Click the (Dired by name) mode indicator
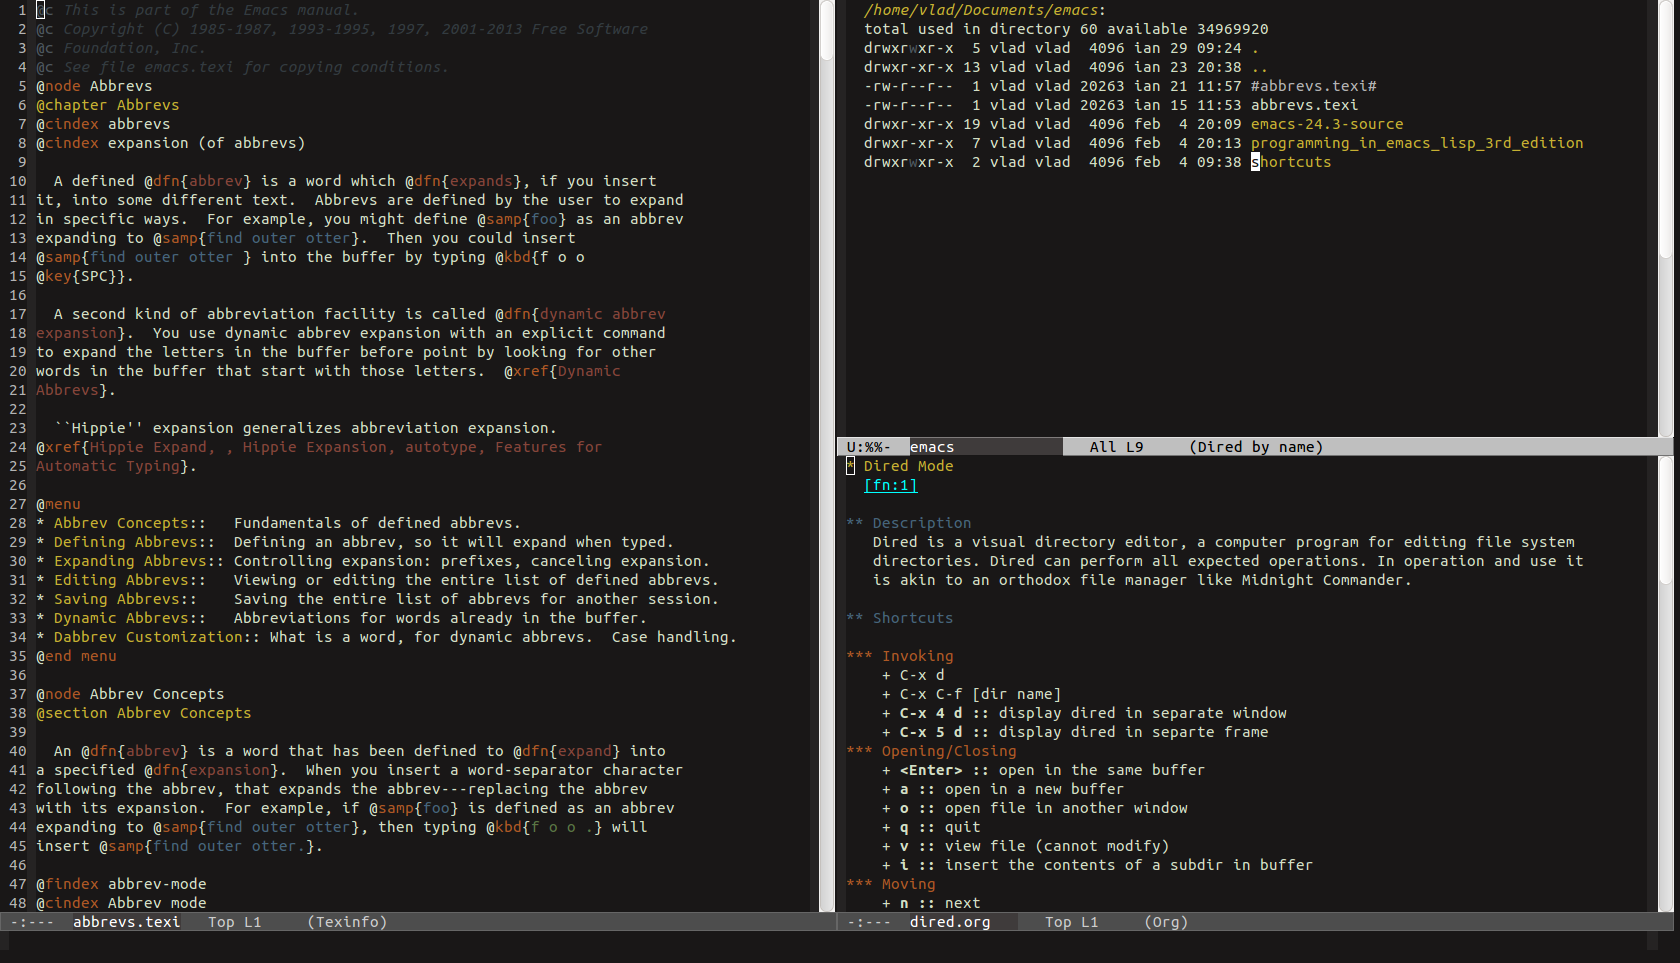Image resolution: width=1680 pixels, height=963 pixels. point(1256,447)
